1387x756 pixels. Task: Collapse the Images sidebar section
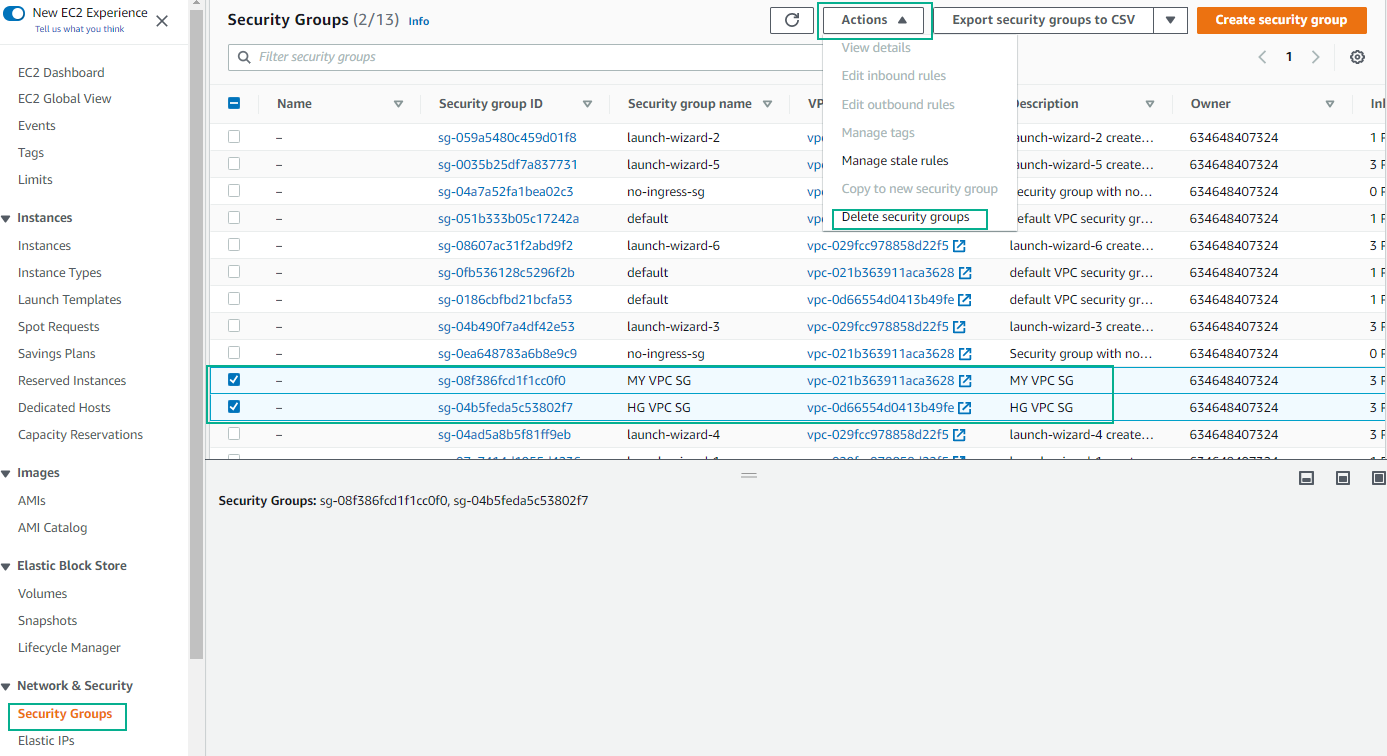pyautogui.click(x=6, y=473)
